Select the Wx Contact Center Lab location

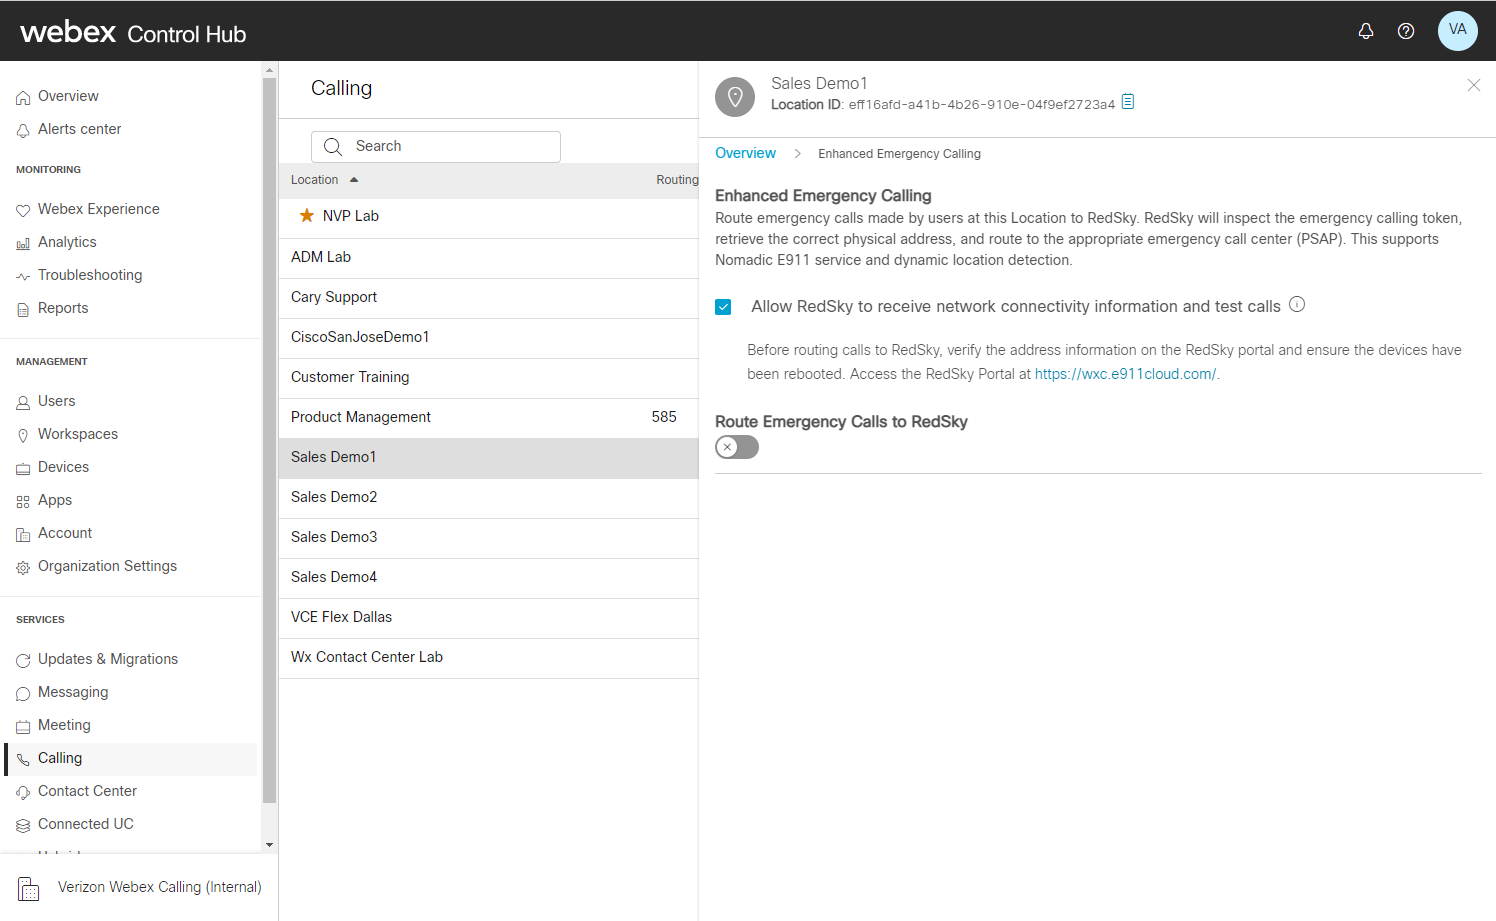pyautogui.click(x=489, y=658)
